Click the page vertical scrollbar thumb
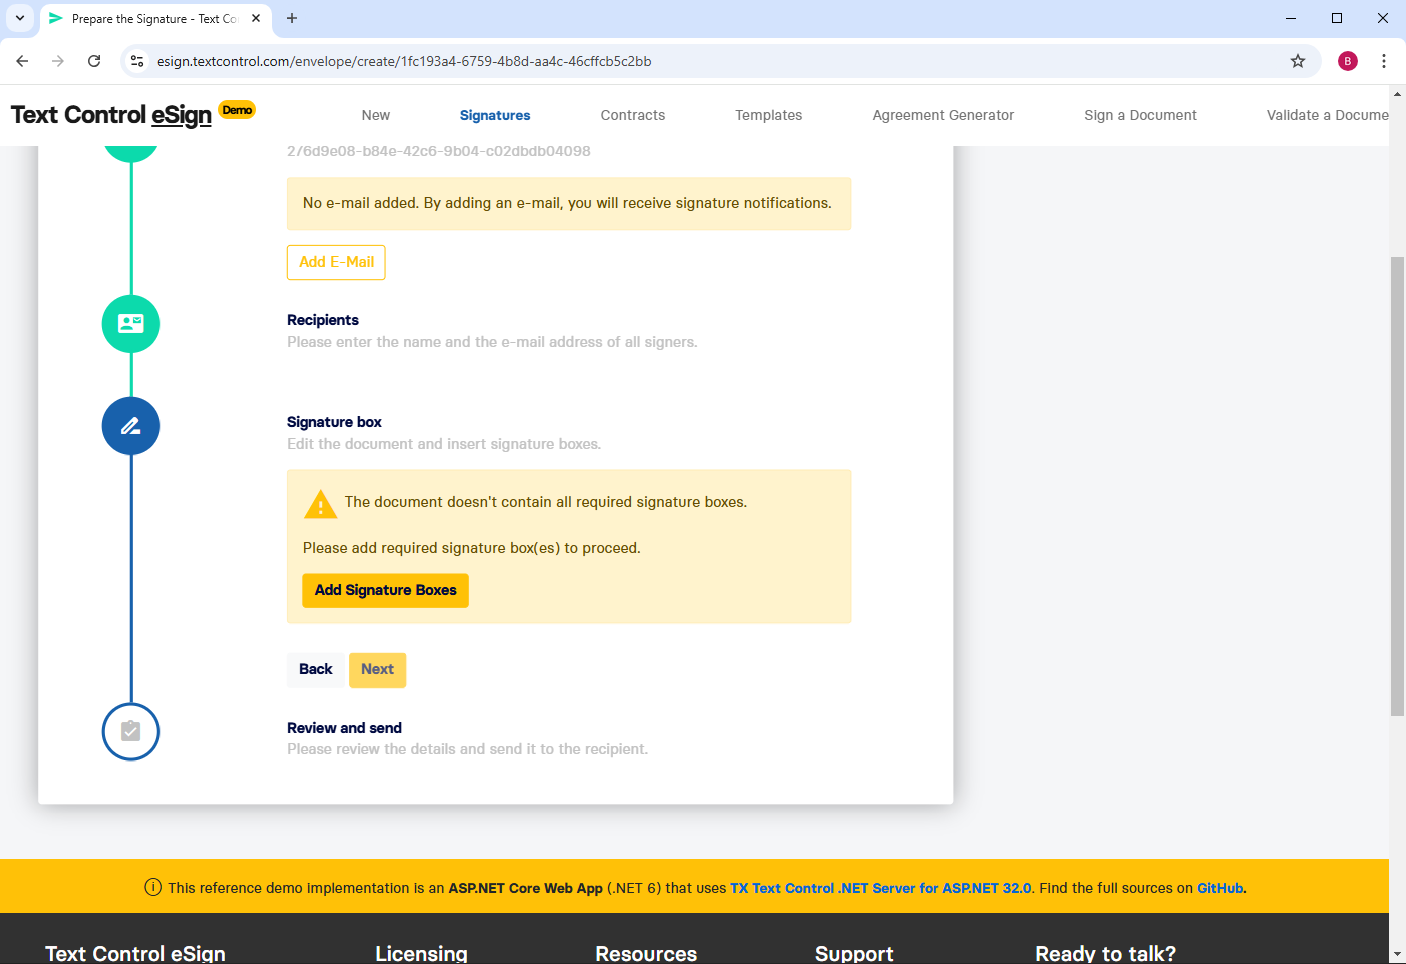 pyautogui.click(x=1397, y=486)
